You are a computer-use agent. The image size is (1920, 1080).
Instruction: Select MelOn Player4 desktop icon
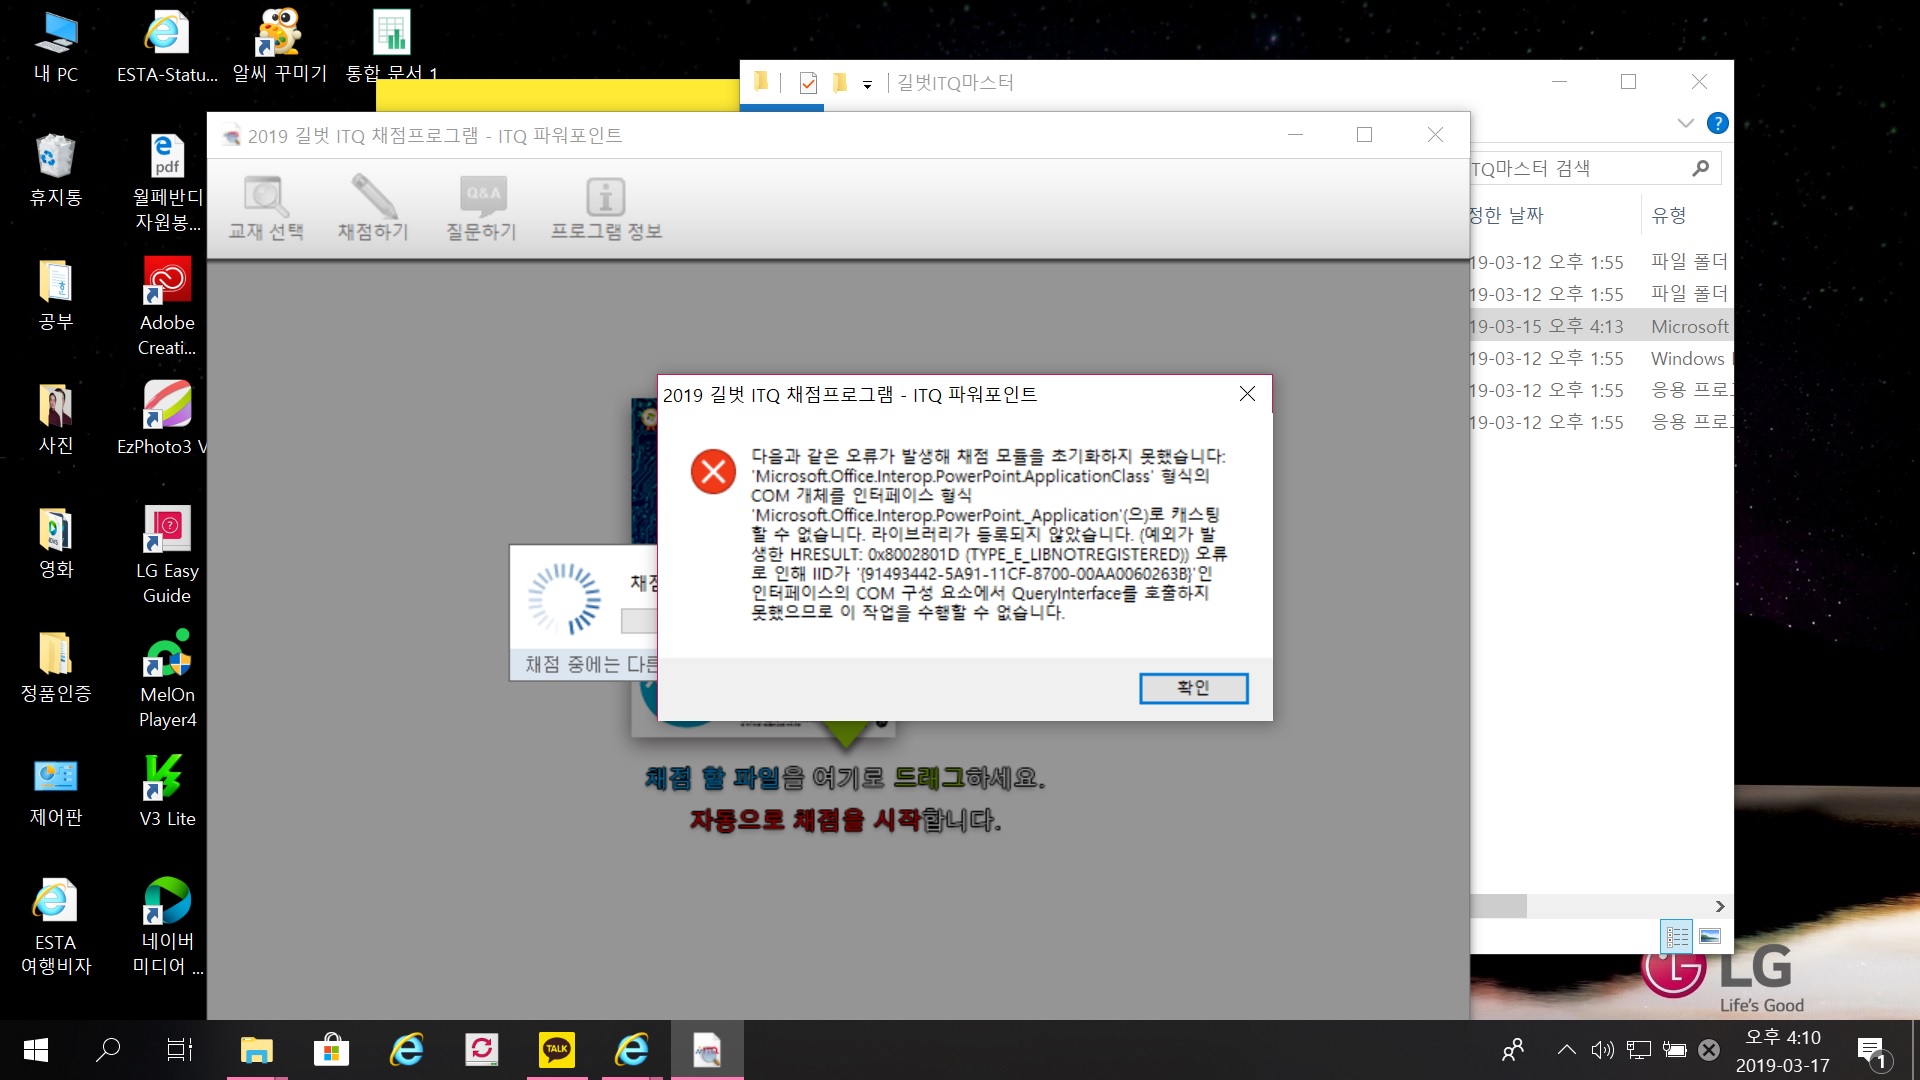pos(167,678)
